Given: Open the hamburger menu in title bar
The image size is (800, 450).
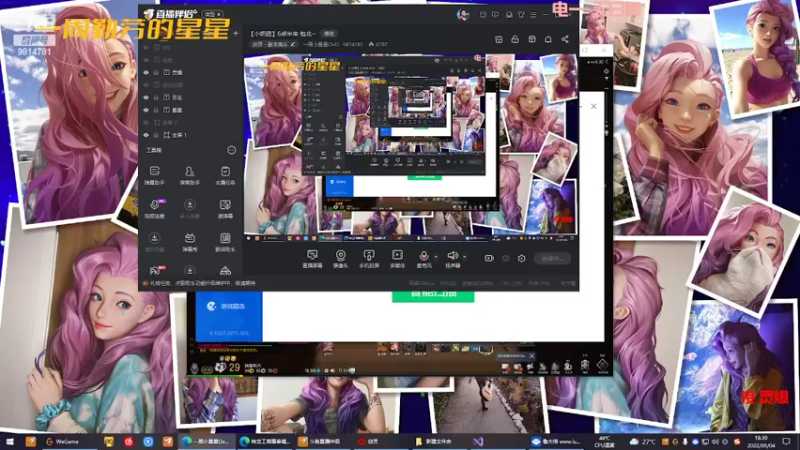Looking at the screenshot, I should [x=533, y=15].
